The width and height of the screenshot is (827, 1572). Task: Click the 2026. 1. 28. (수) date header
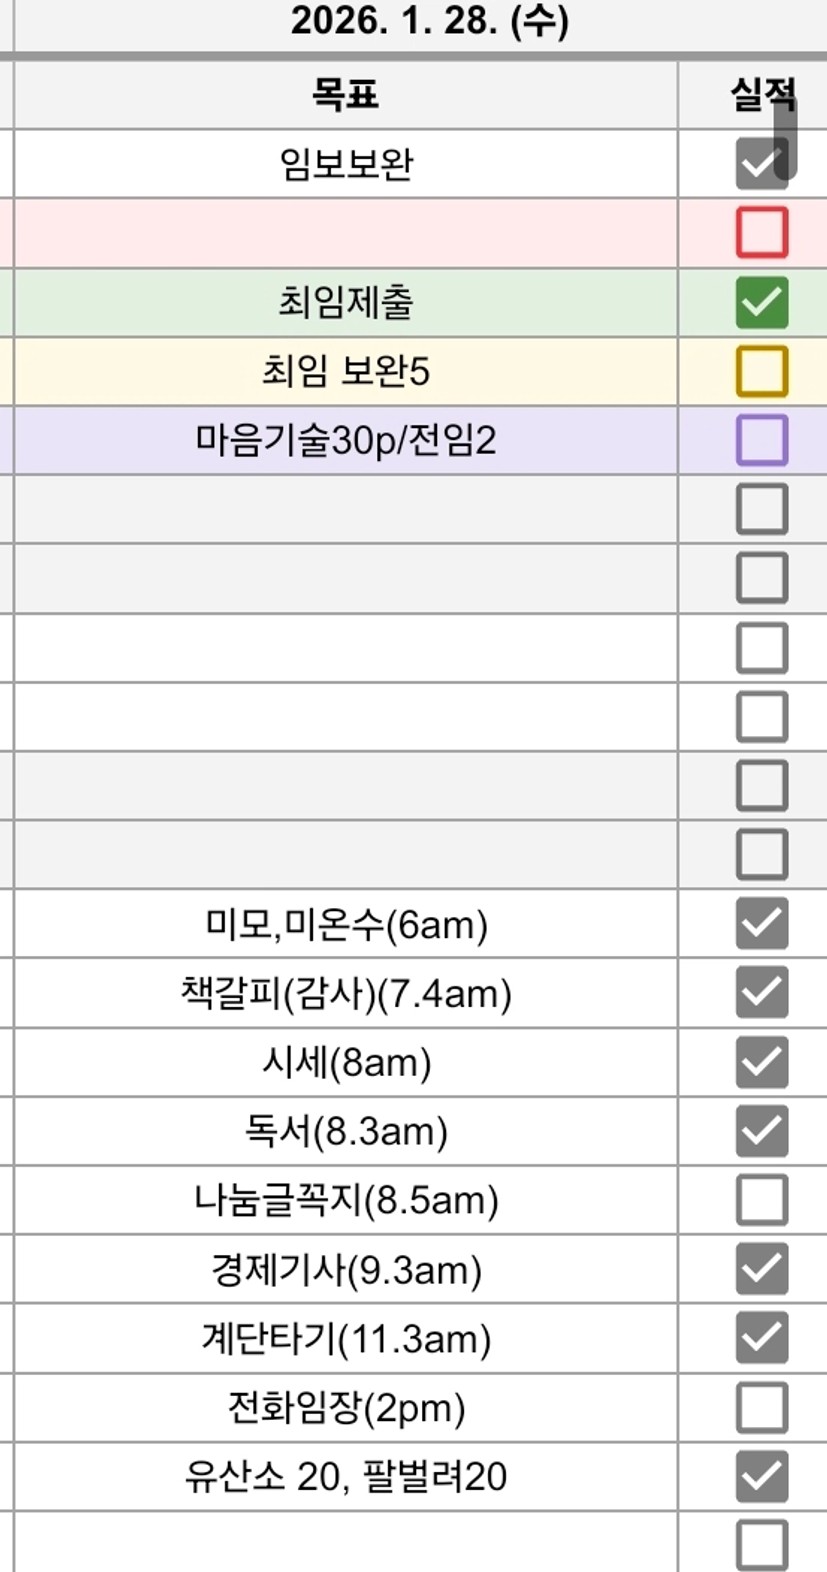(x=429, y=22)
